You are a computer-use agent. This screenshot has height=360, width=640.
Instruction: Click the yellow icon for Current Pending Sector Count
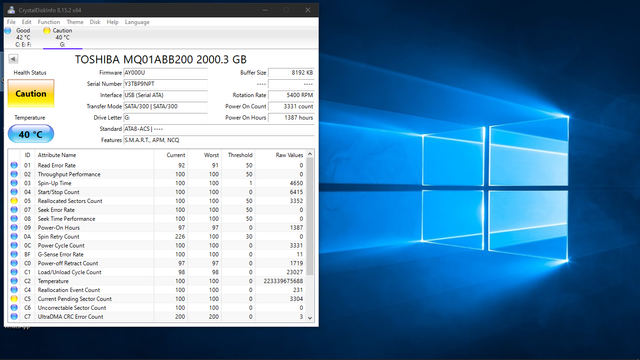coord(14,299)
